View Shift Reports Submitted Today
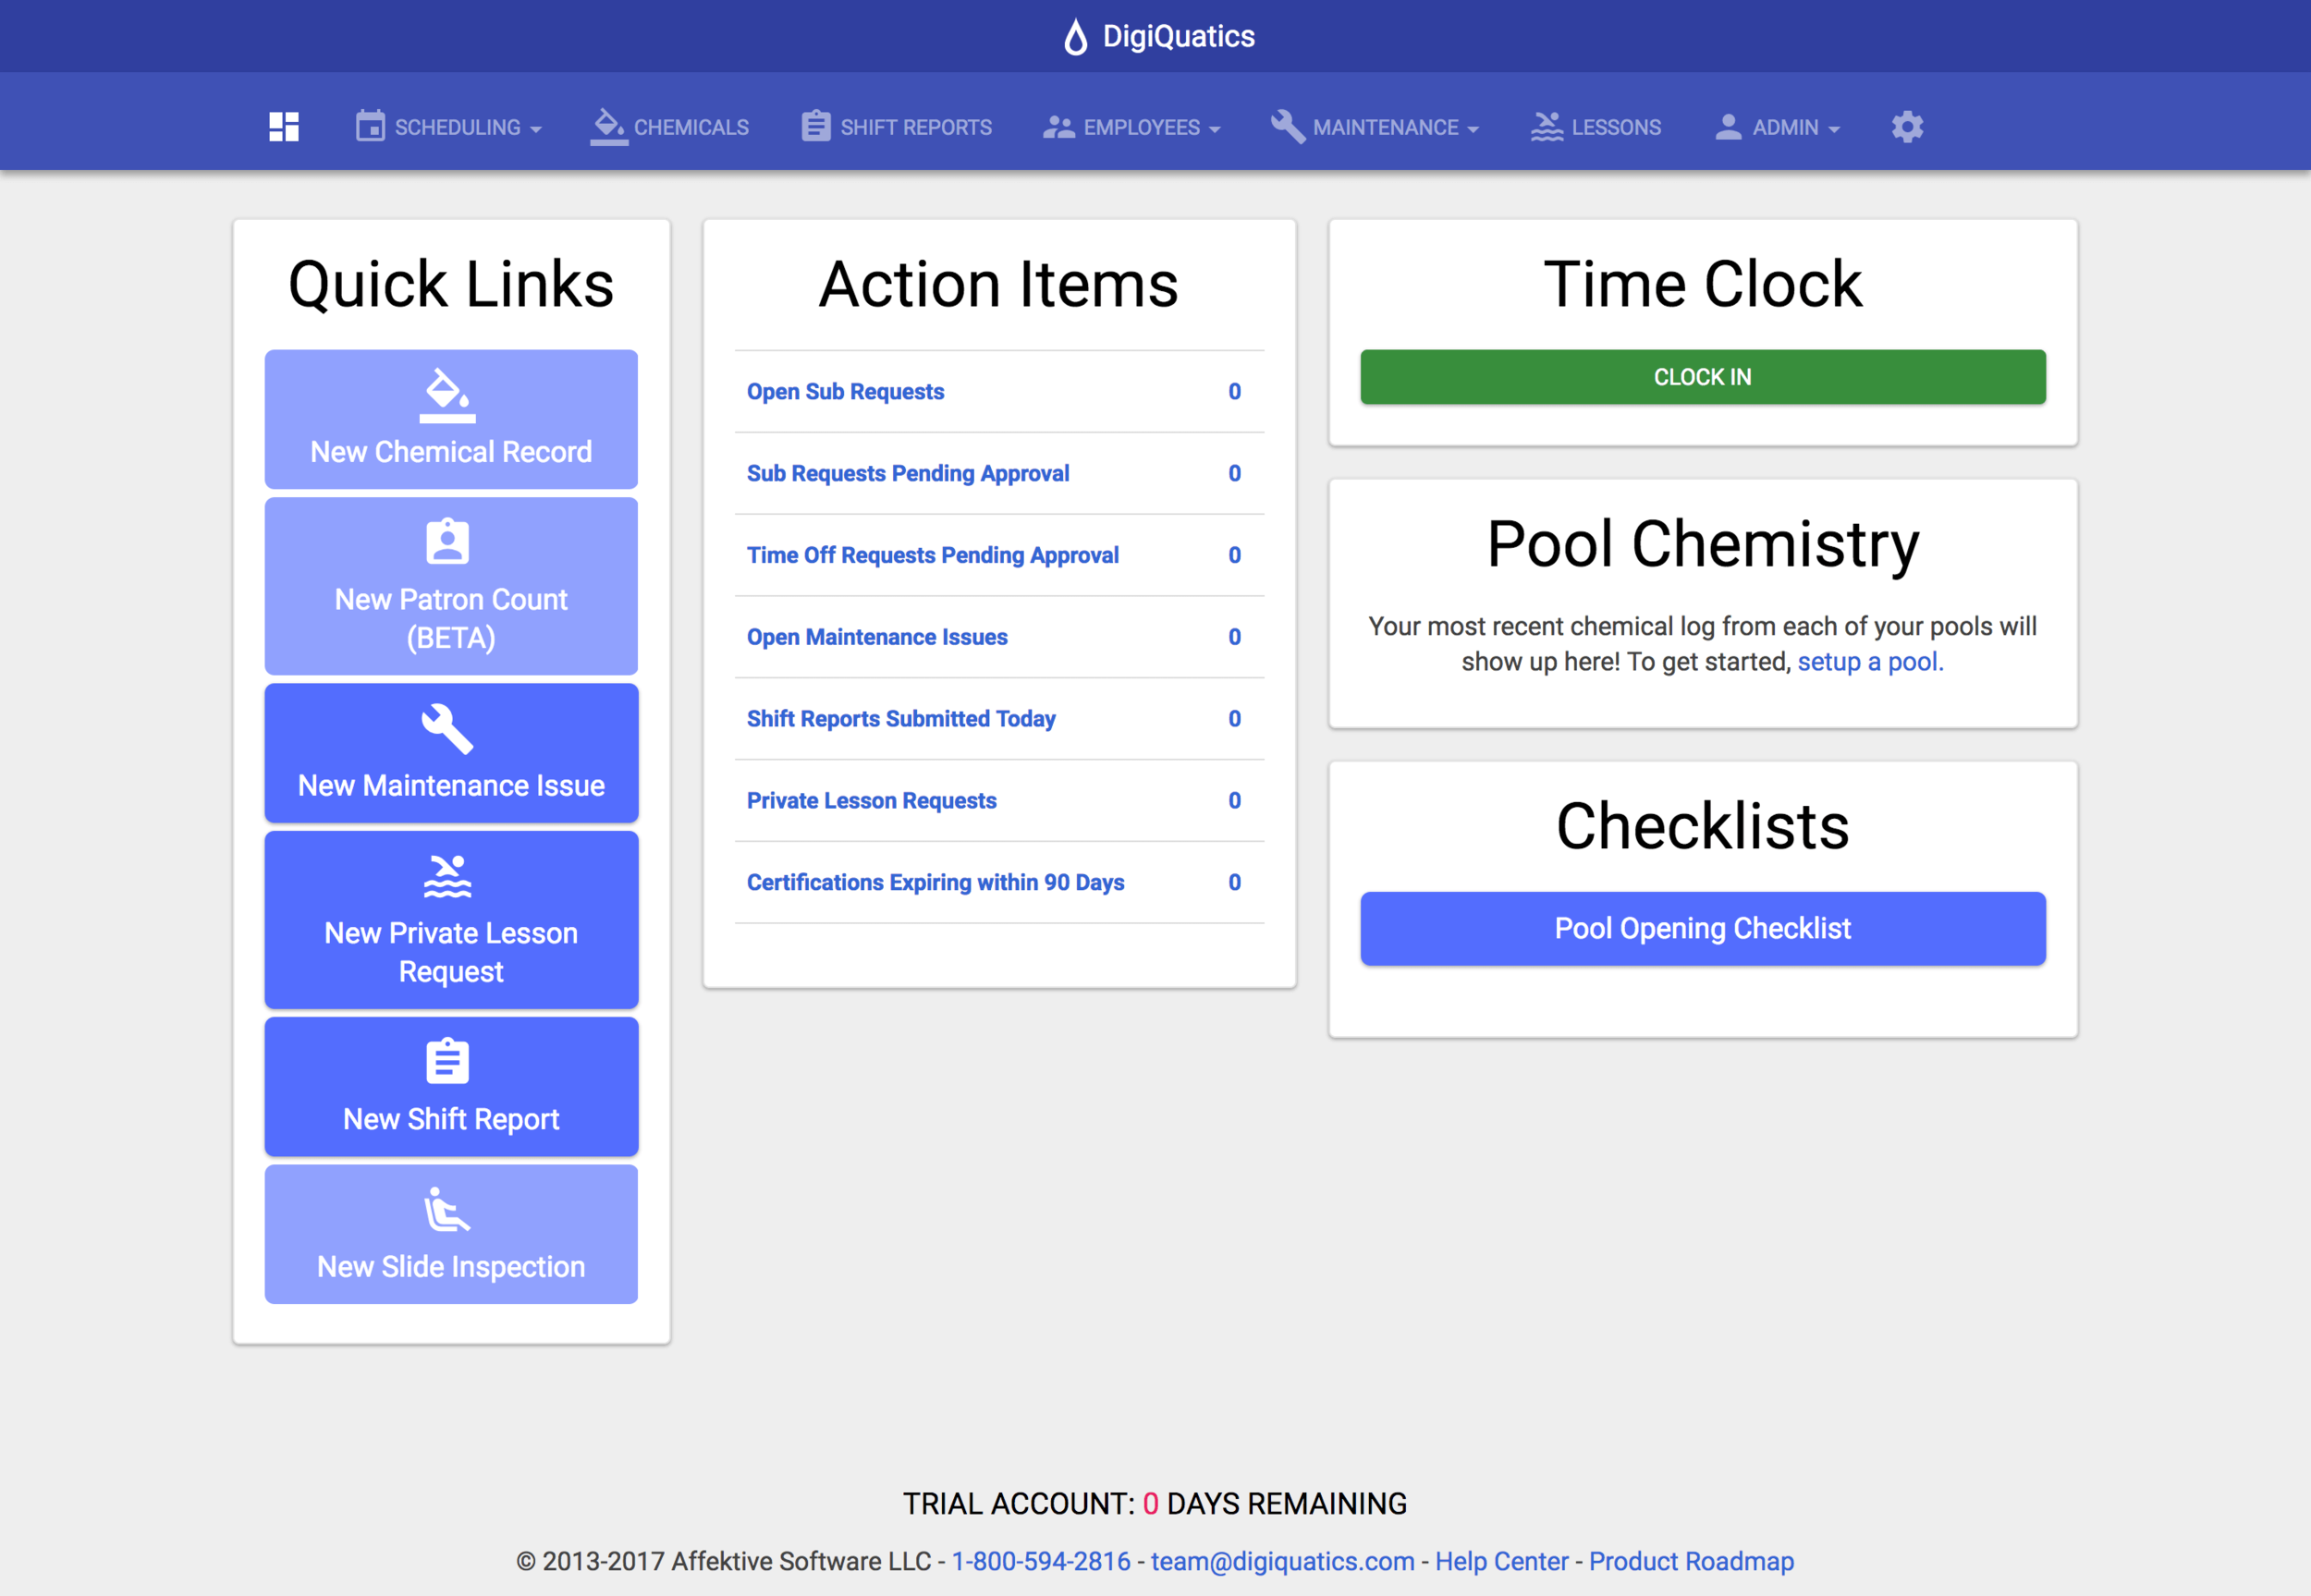 (x=901, y=719)
